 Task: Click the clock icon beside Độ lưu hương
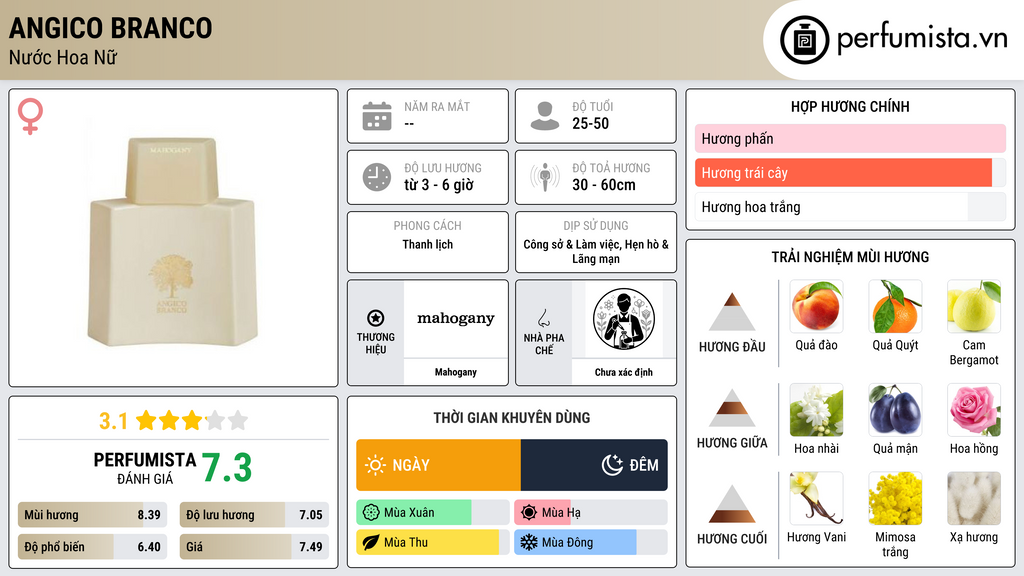pyautogui.click(x=377, y=177)
